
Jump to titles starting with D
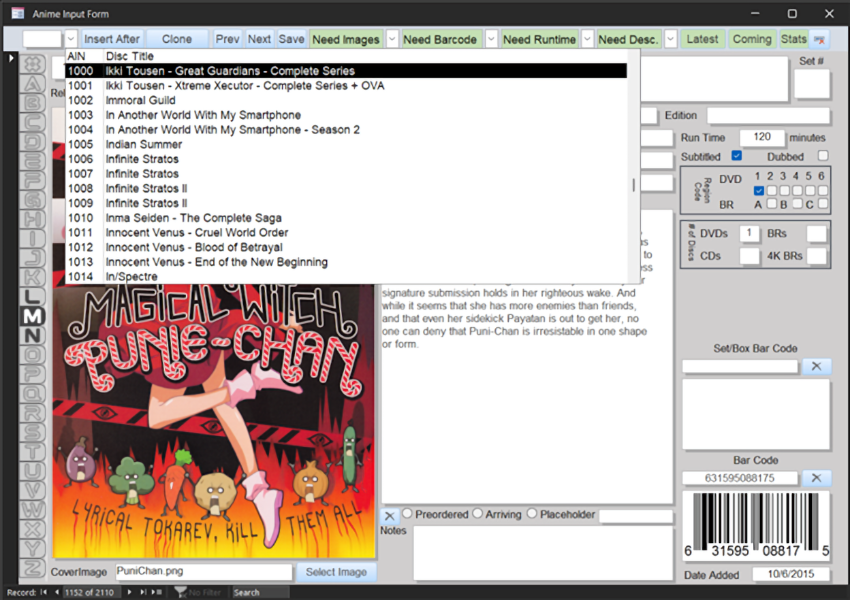(x=32, y=141)
